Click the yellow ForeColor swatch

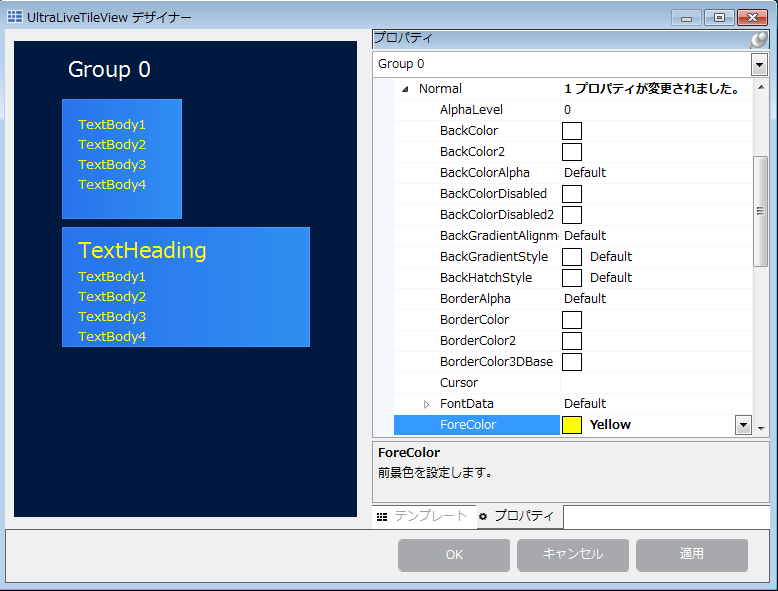click(572, 425)
